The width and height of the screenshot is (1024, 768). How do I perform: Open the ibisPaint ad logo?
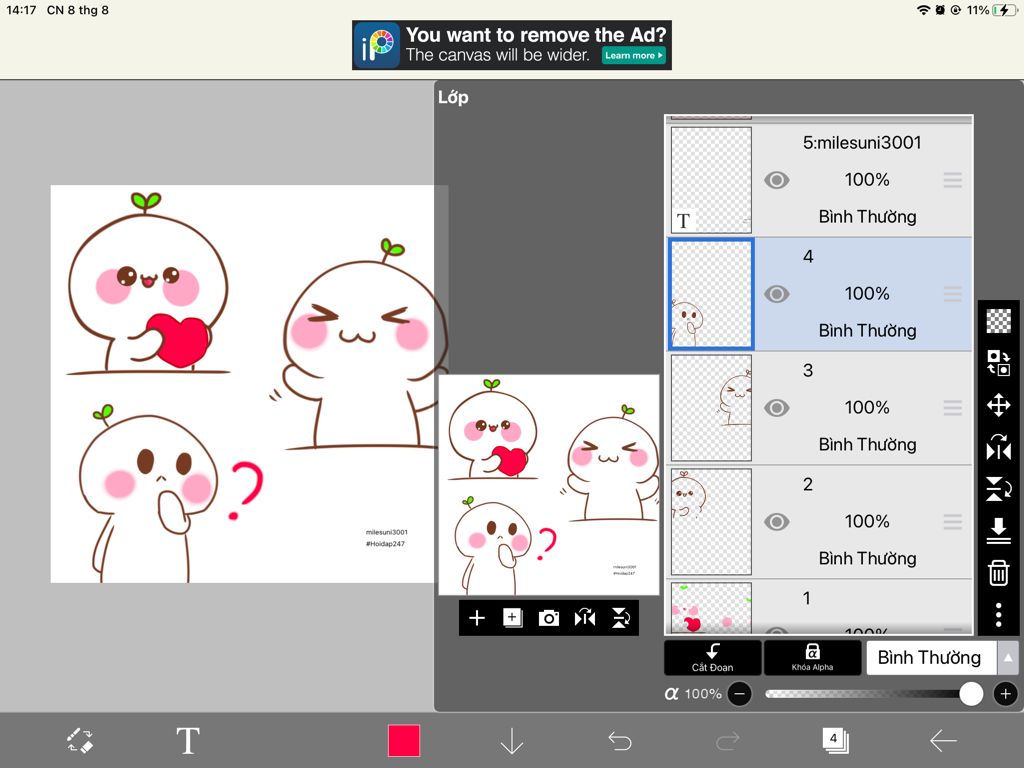pos(377,45)
